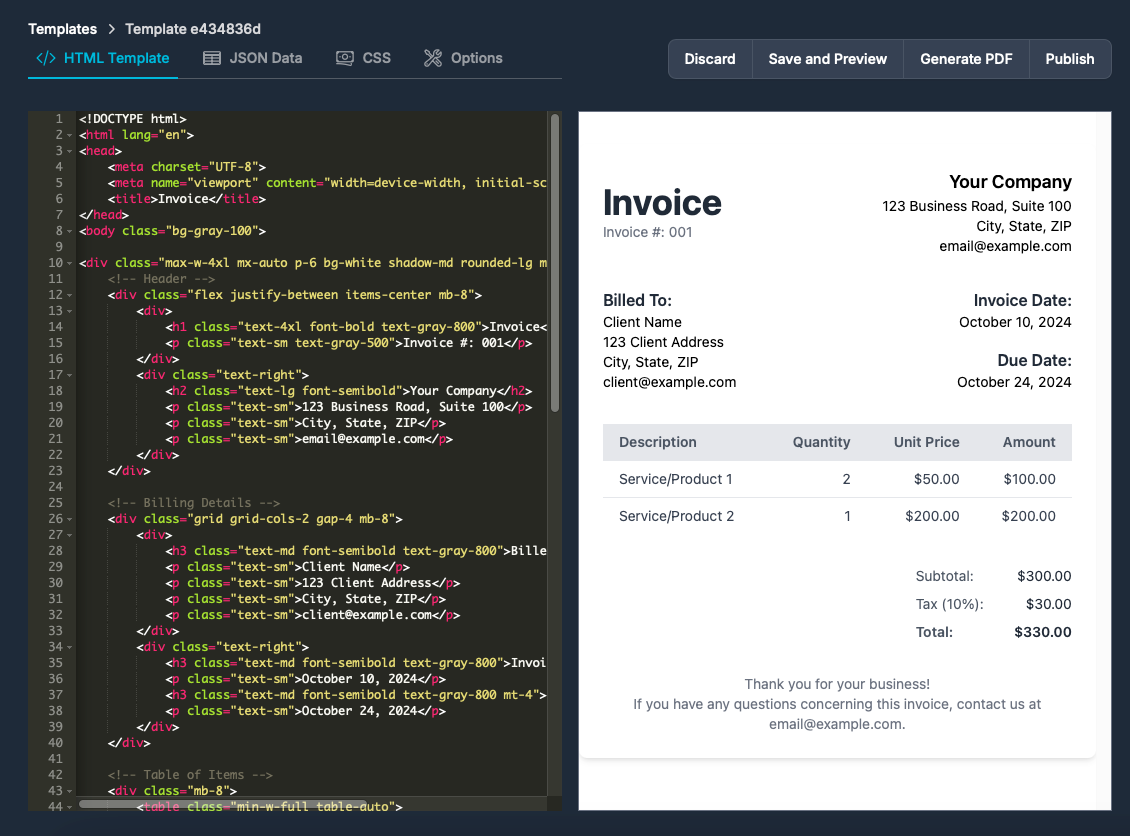Click the code editor vertical scrollbar
The height and width of the screenshot is (836, 1130).
click(554, 260)
